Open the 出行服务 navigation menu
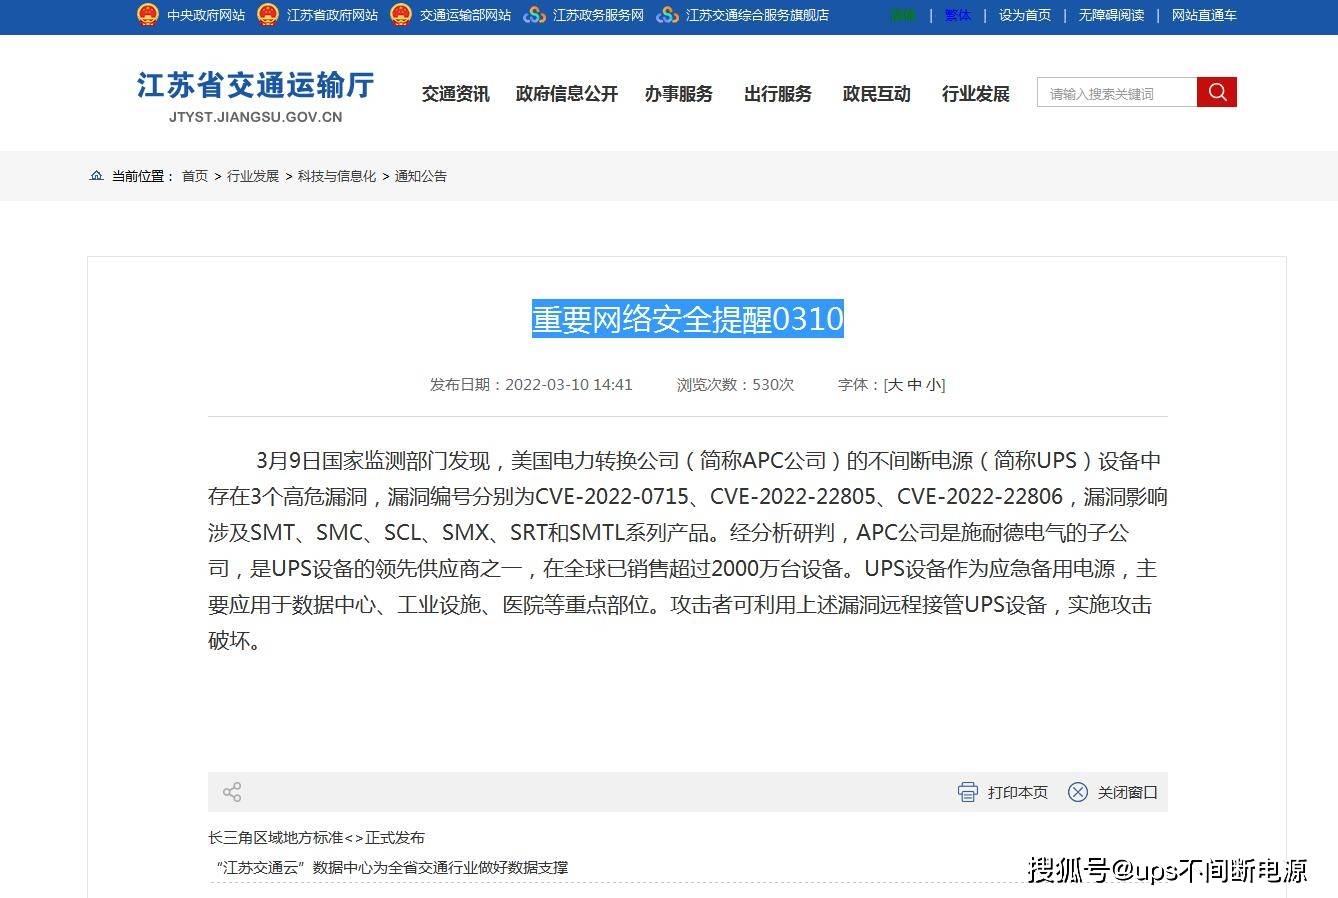The image size is (1338, 898). click(x=777, y=93)
